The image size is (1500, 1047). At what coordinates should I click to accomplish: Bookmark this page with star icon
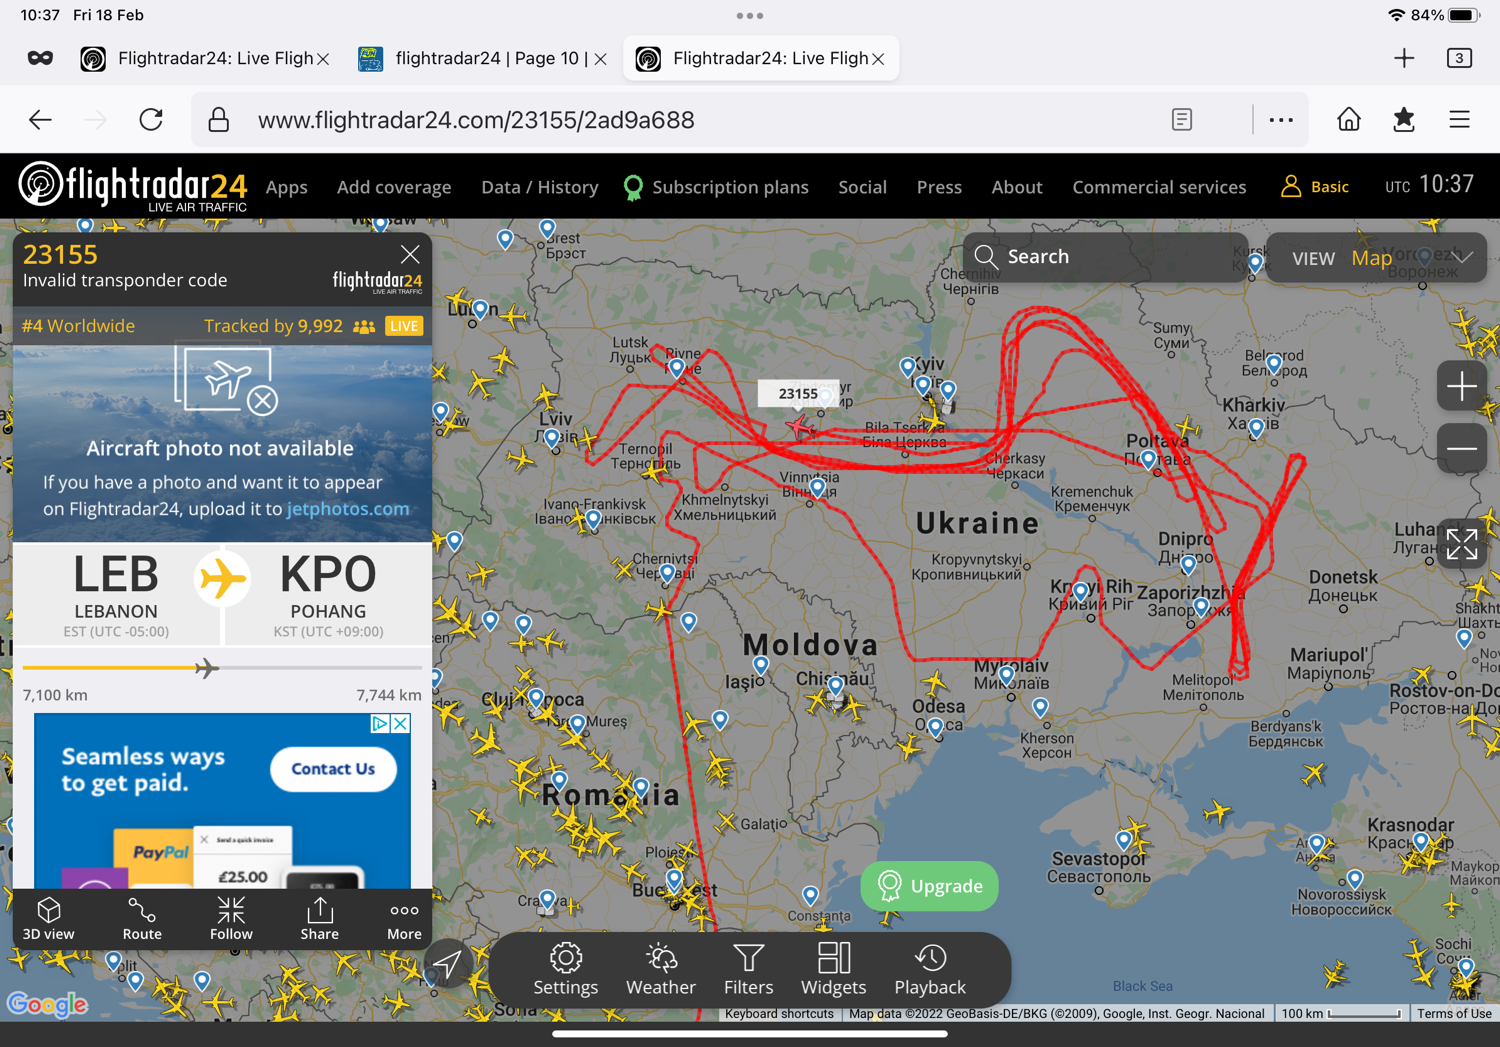click(x=1404, y=120)
